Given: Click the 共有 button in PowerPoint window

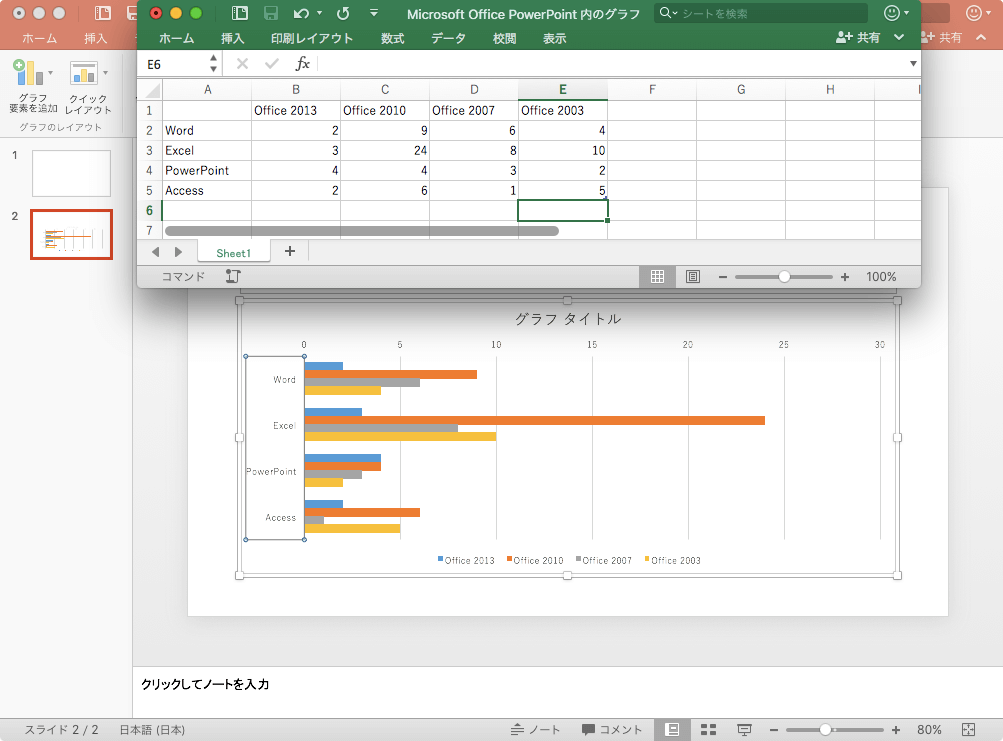Looking at the screenshot, I should pyautogui.click(x=941, y=38).
